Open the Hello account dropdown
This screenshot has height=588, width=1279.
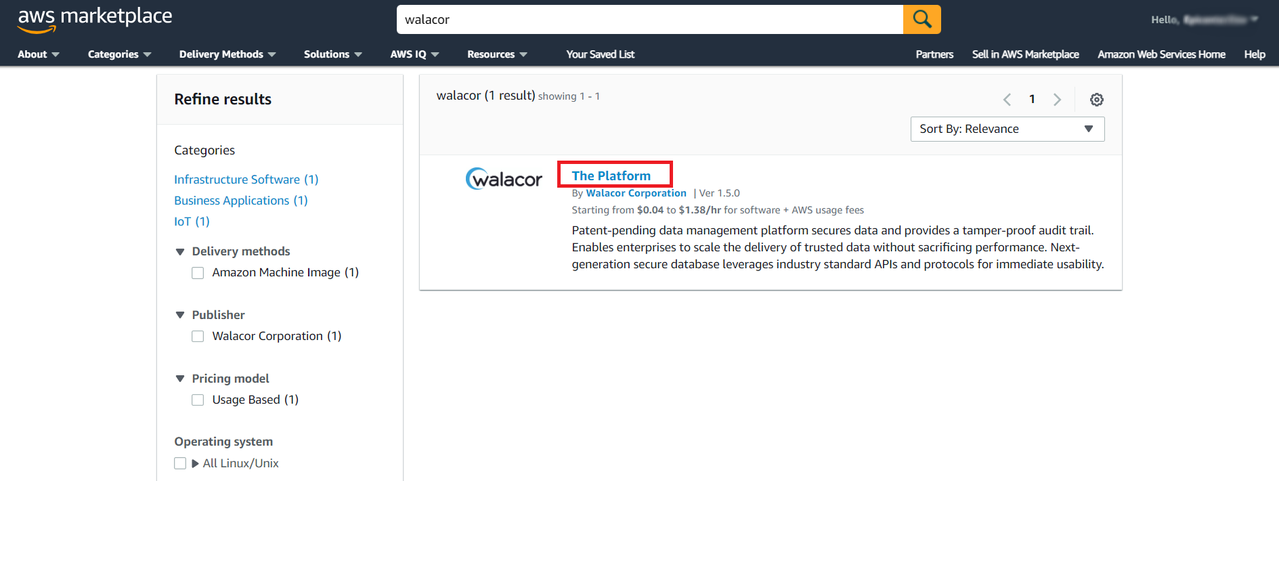coord(1204,19)
